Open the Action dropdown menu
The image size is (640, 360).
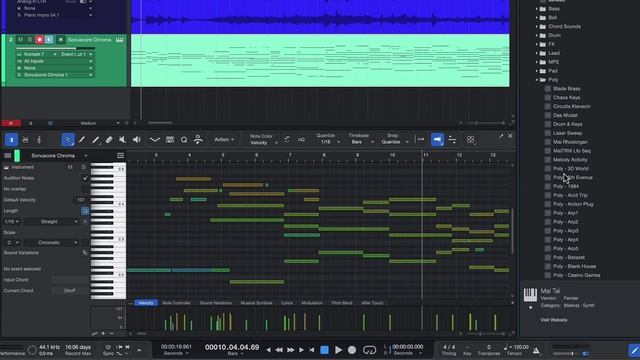coord(224,140)
